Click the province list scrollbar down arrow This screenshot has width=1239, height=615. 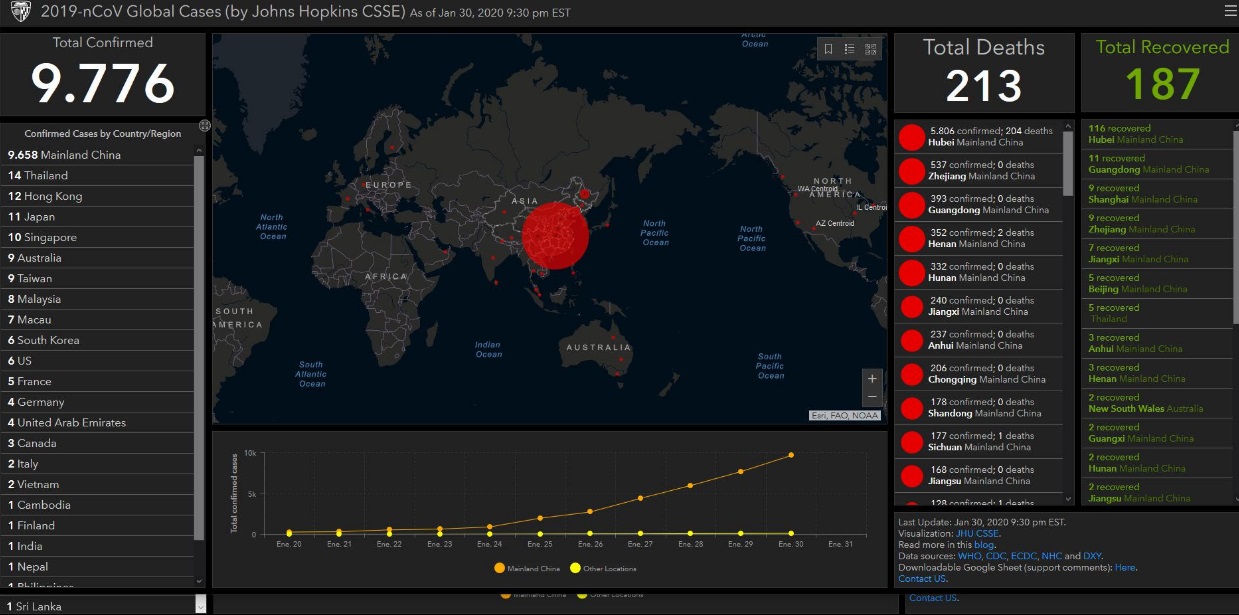pyautogui.click(x=1068, y=498)
